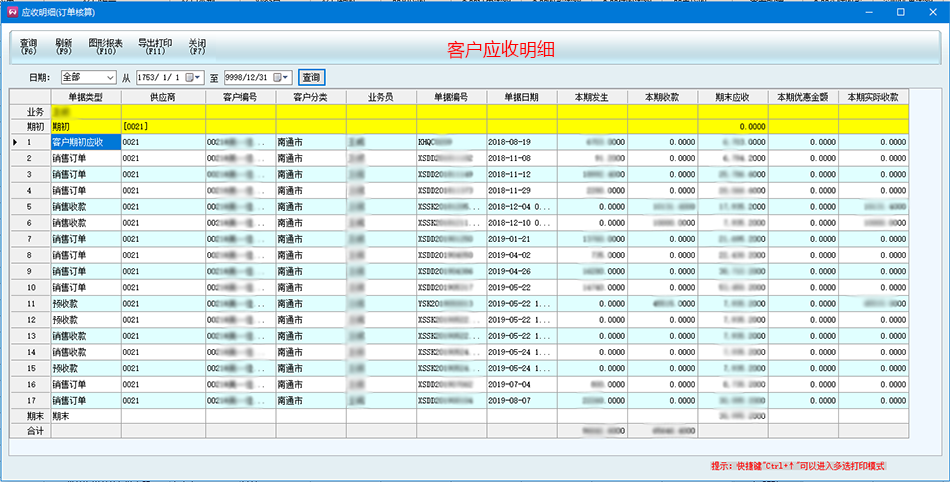Open 图形报表 (F10) chart report
The image size is (950, 482).
coord(106,47)
